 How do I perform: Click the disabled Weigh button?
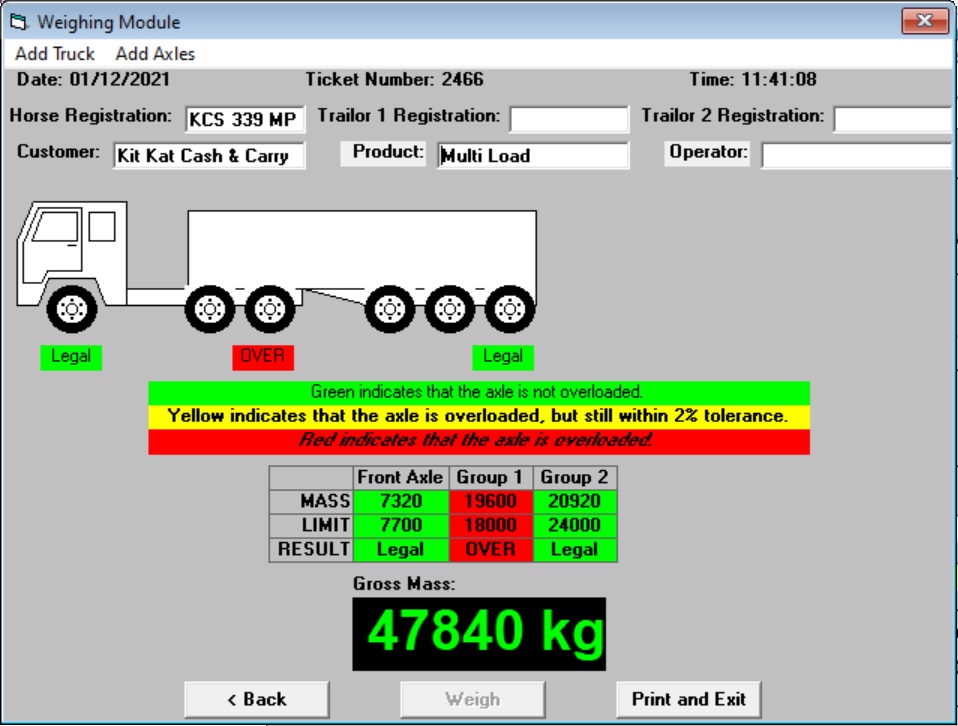coord(472,699)
